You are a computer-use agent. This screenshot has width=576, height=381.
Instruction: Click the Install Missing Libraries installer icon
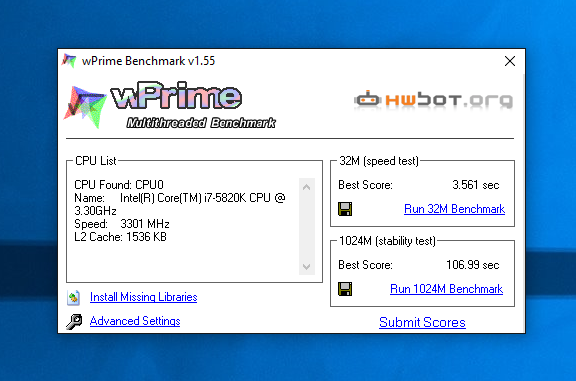(73, 297)
